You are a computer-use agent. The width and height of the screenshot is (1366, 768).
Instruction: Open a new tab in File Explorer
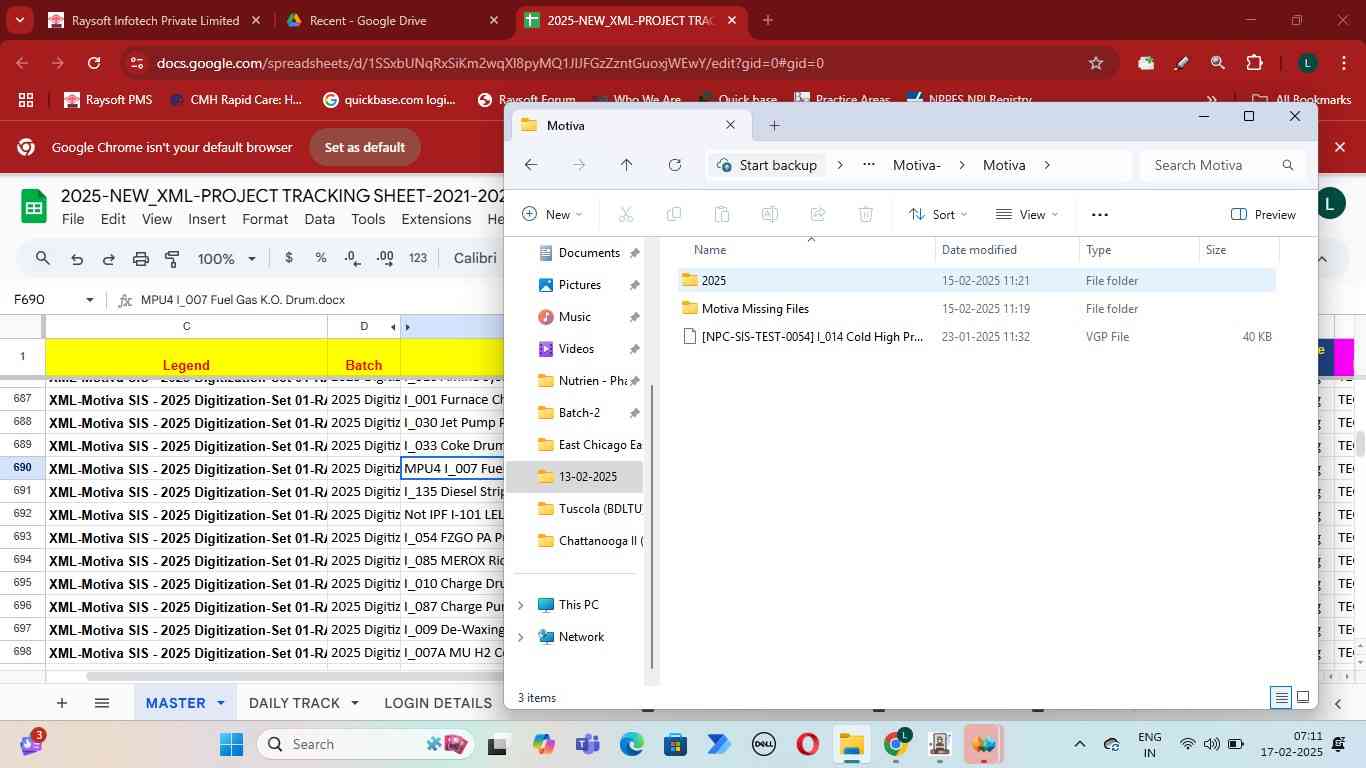click(774, 125)
